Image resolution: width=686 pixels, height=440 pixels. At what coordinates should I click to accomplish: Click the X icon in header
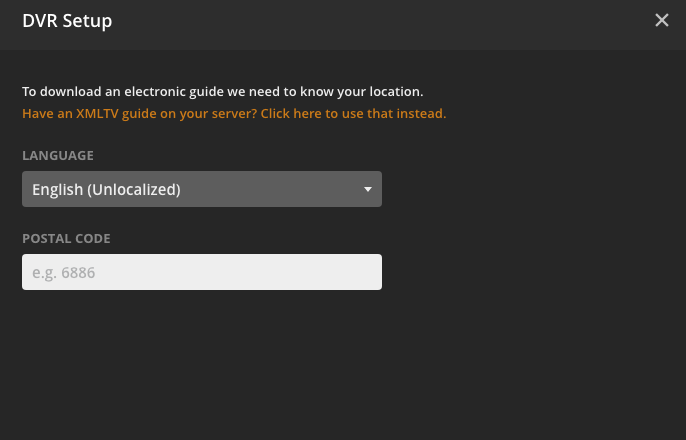[661, 20]
